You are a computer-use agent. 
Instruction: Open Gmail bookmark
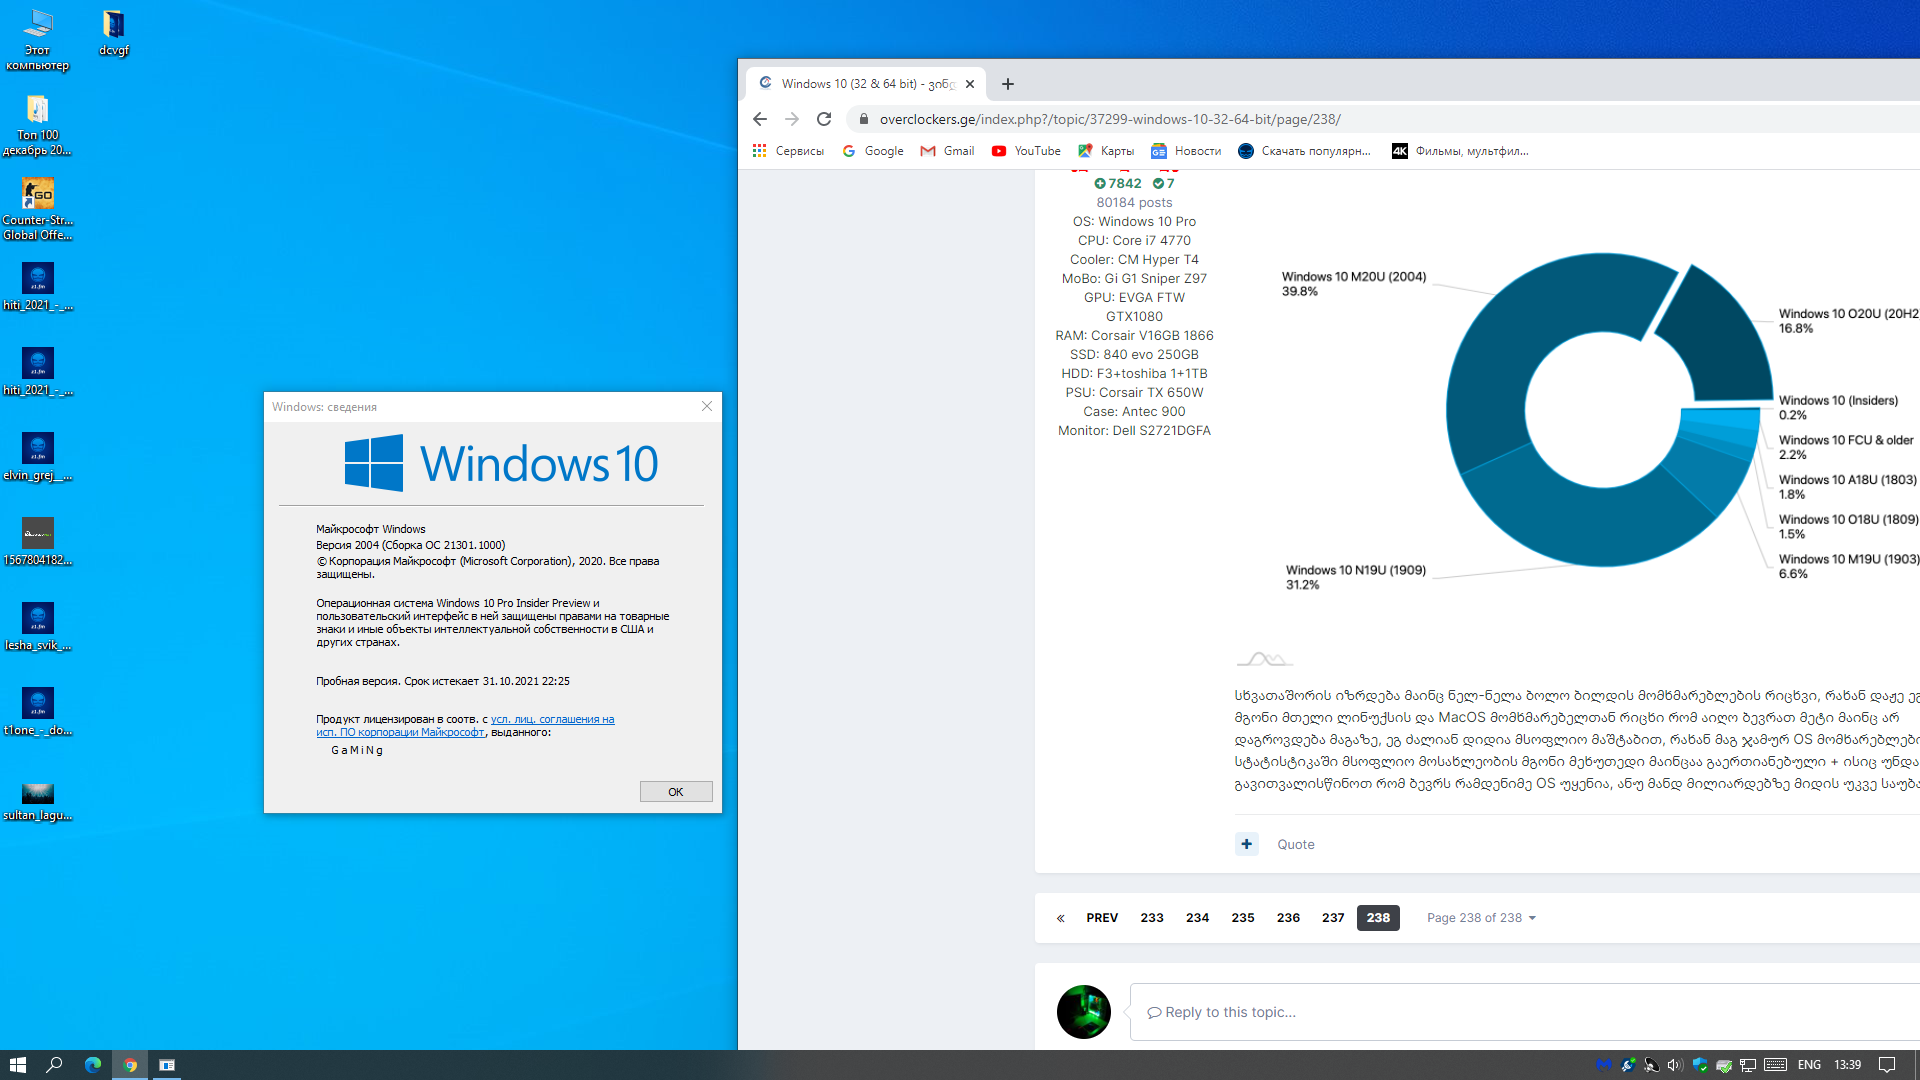[947, 151]
